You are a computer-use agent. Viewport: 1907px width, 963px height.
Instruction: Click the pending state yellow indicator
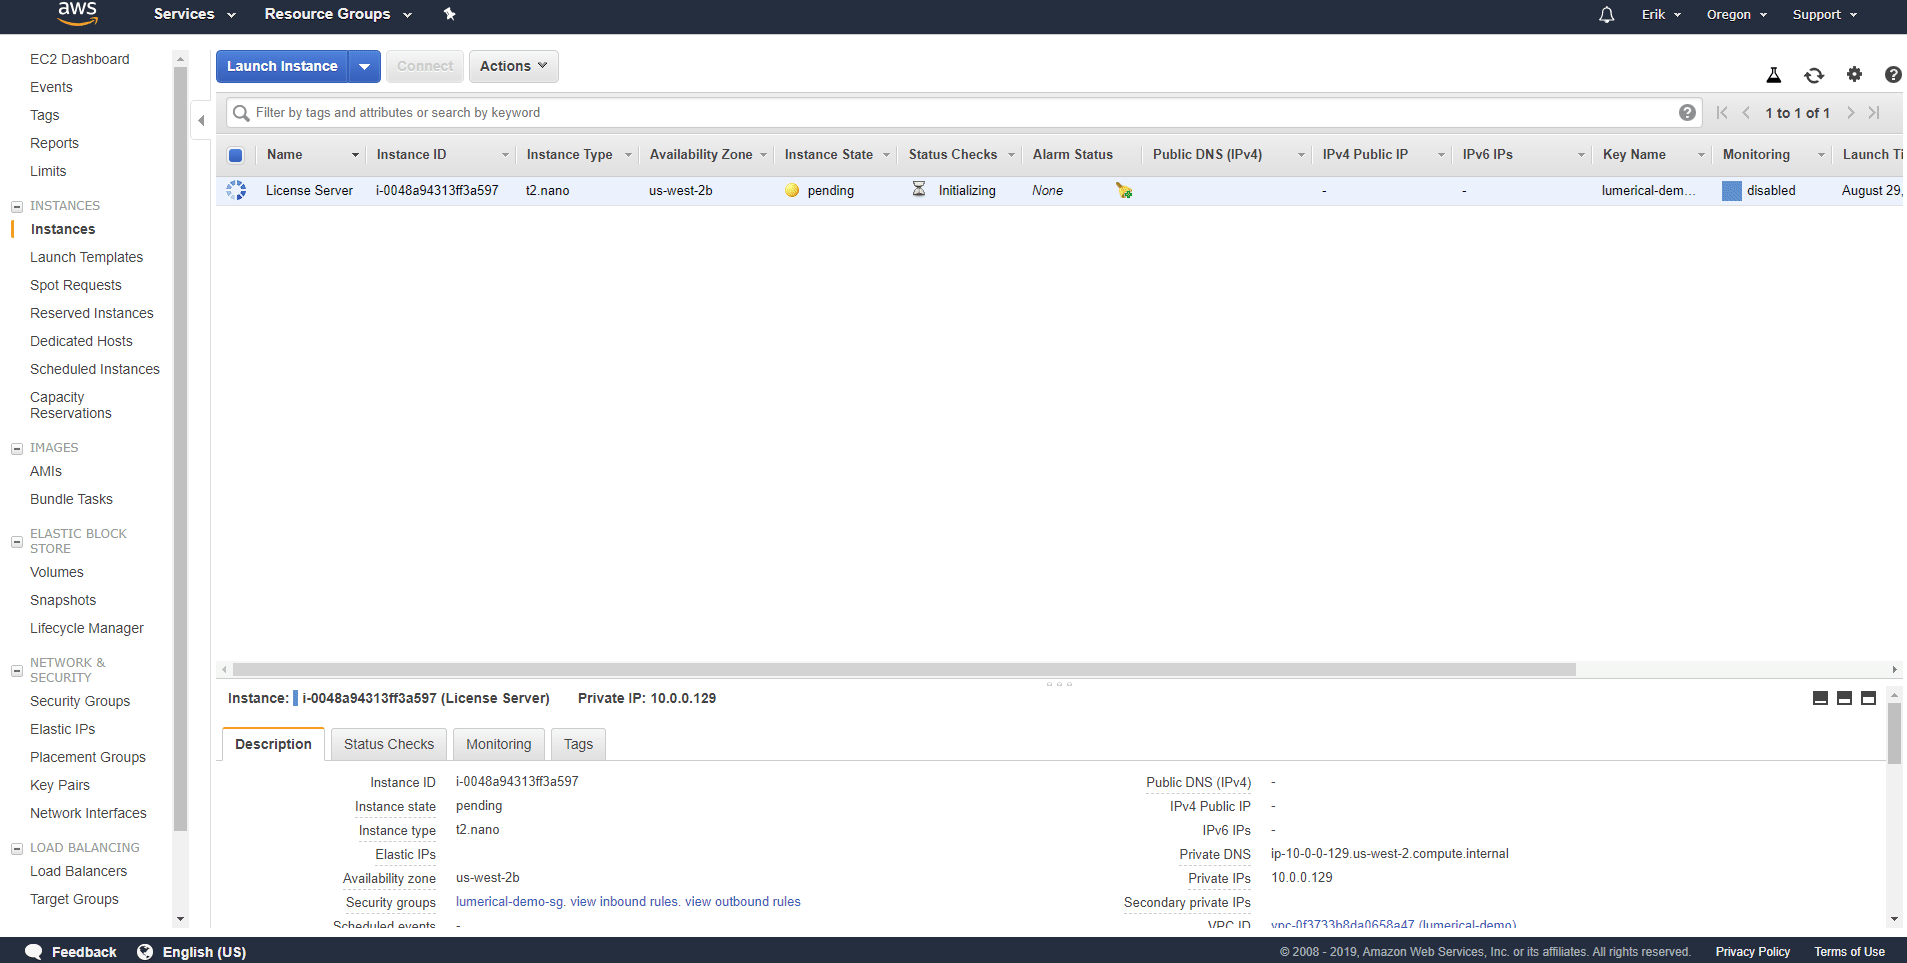pos(792,190)
